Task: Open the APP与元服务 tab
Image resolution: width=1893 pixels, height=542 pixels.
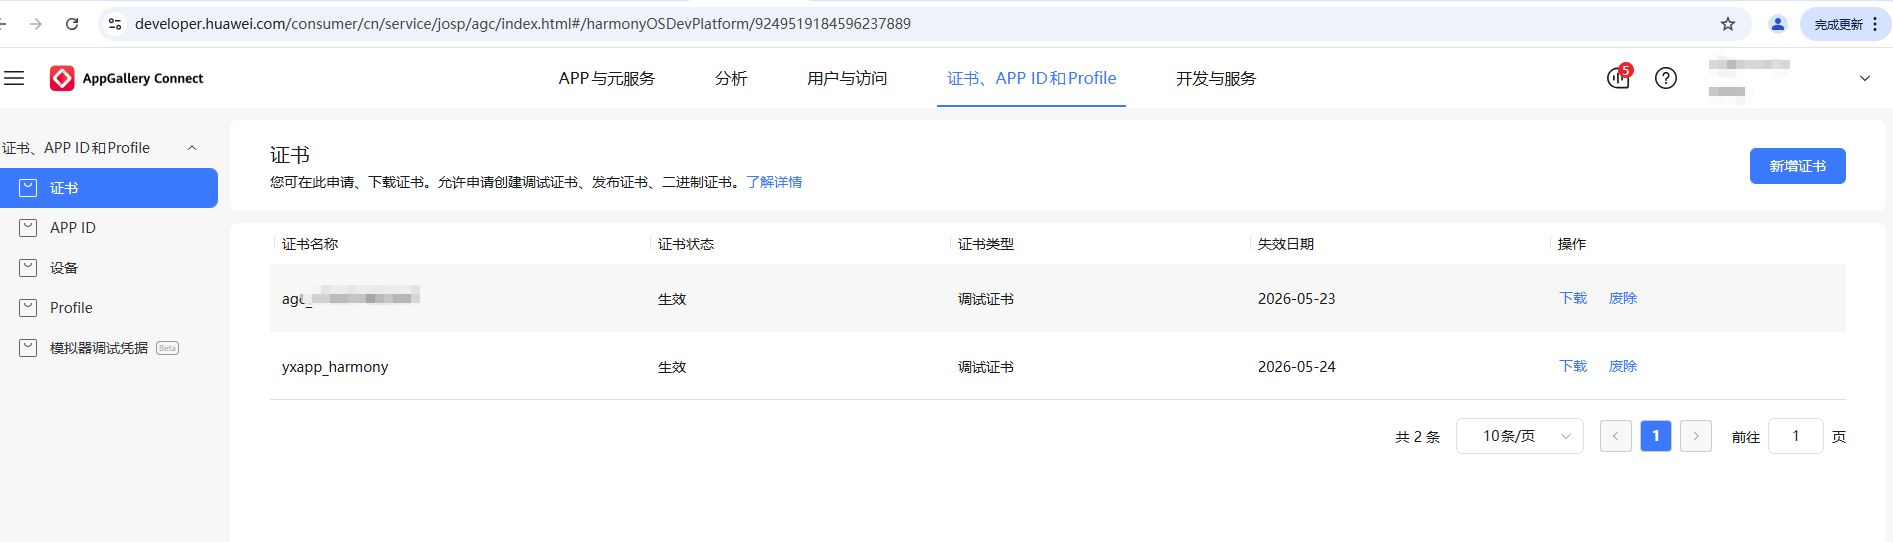Action: click(x=607, y=78)
